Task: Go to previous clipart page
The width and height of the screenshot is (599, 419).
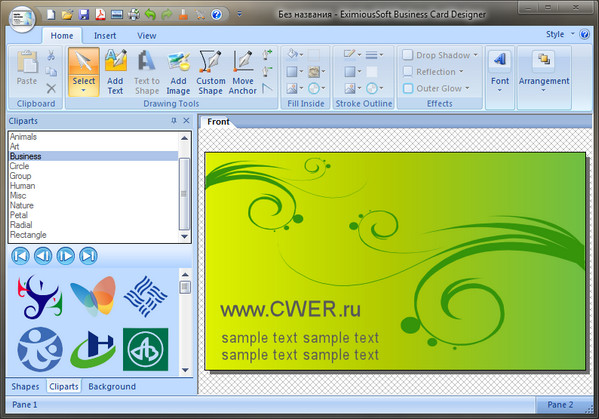Action: click(43, 256)
